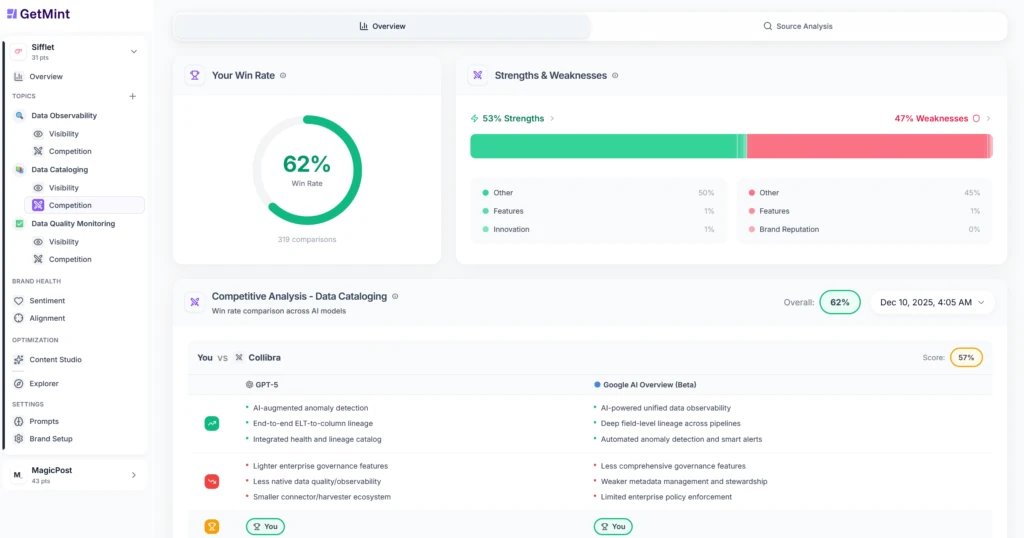Screen dimensions: 1024x538
Task: Open the 53% Strengths details link
Action: [513, 119]
